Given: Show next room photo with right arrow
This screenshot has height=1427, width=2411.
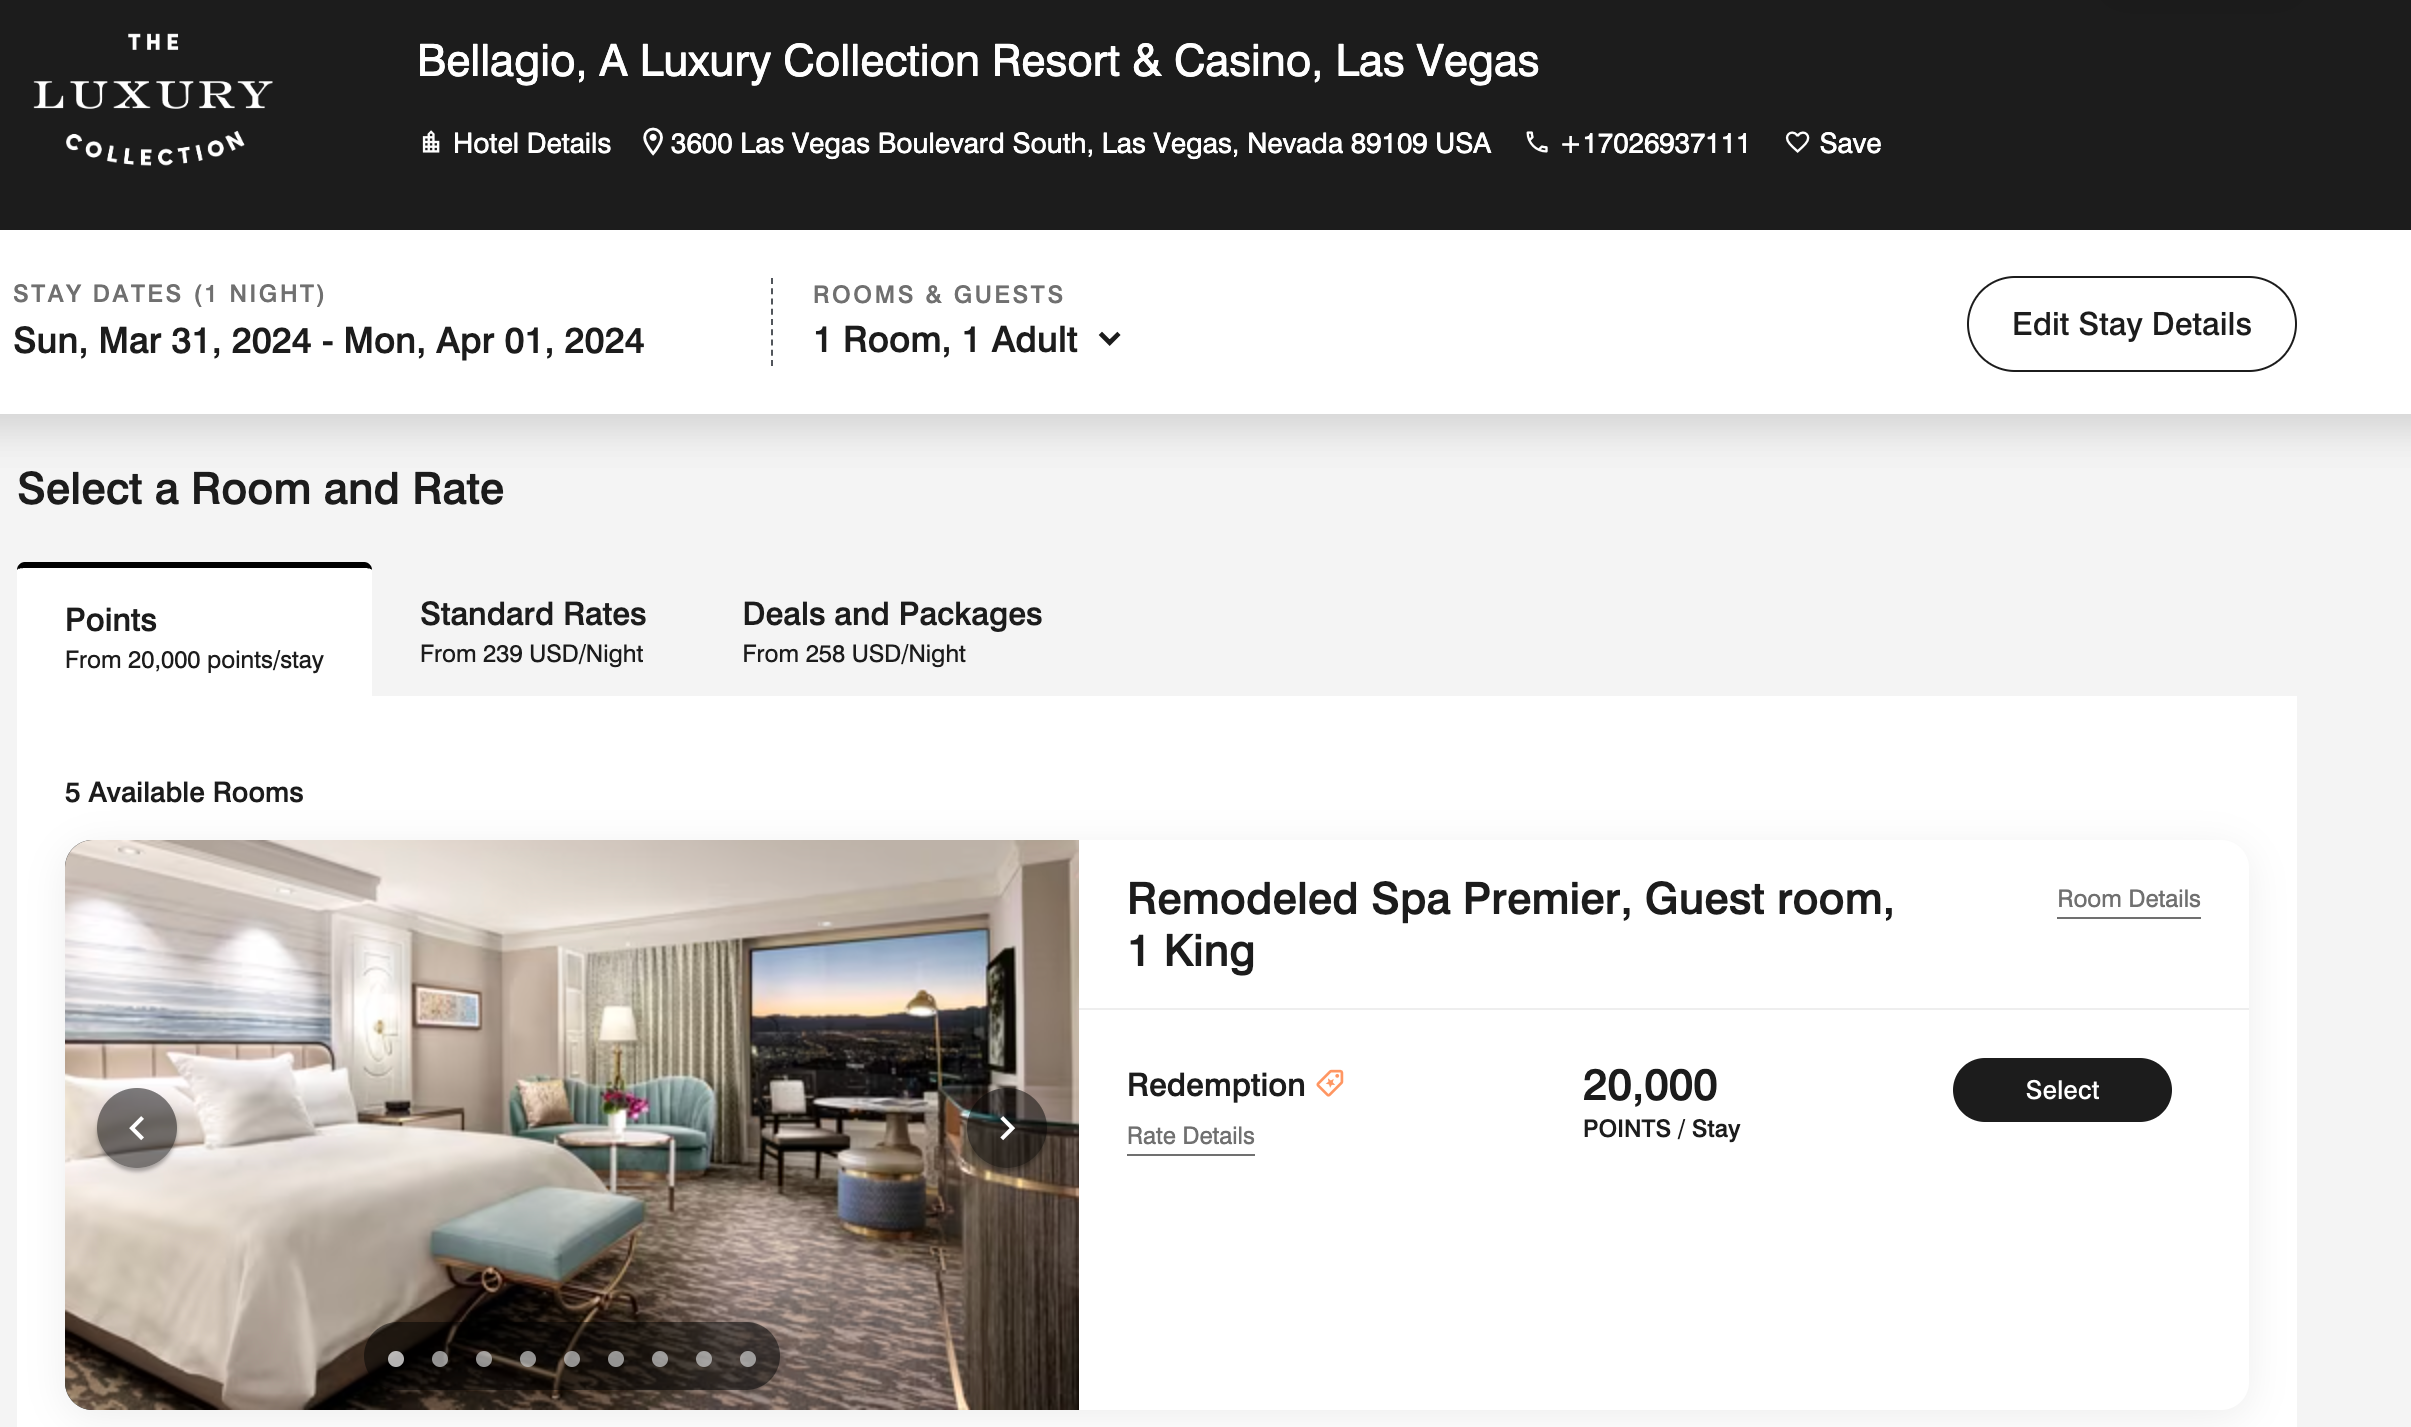Looking at the screenshot, I should [x=1006, y=1128].
